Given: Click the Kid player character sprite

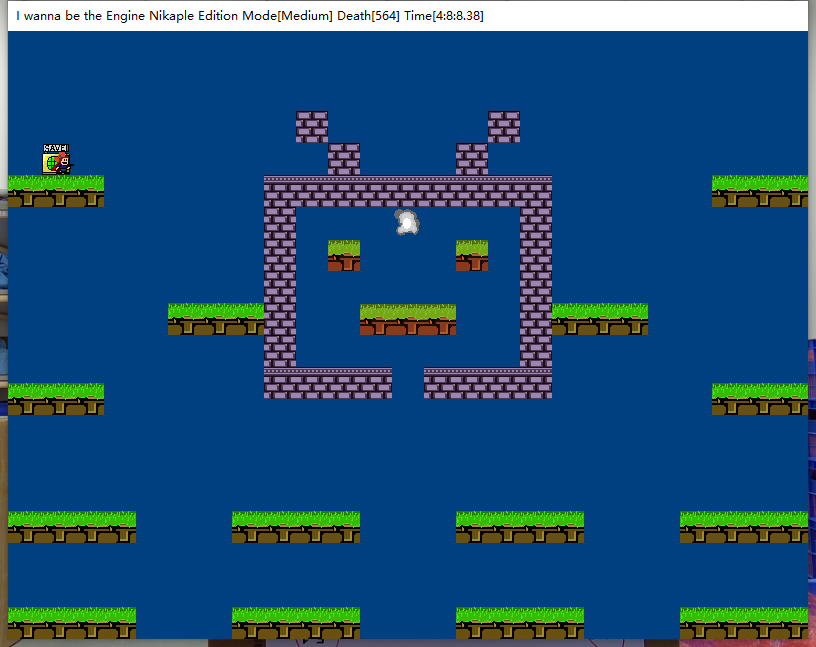Looking at the screenshot, I should (x=64, y=163).
